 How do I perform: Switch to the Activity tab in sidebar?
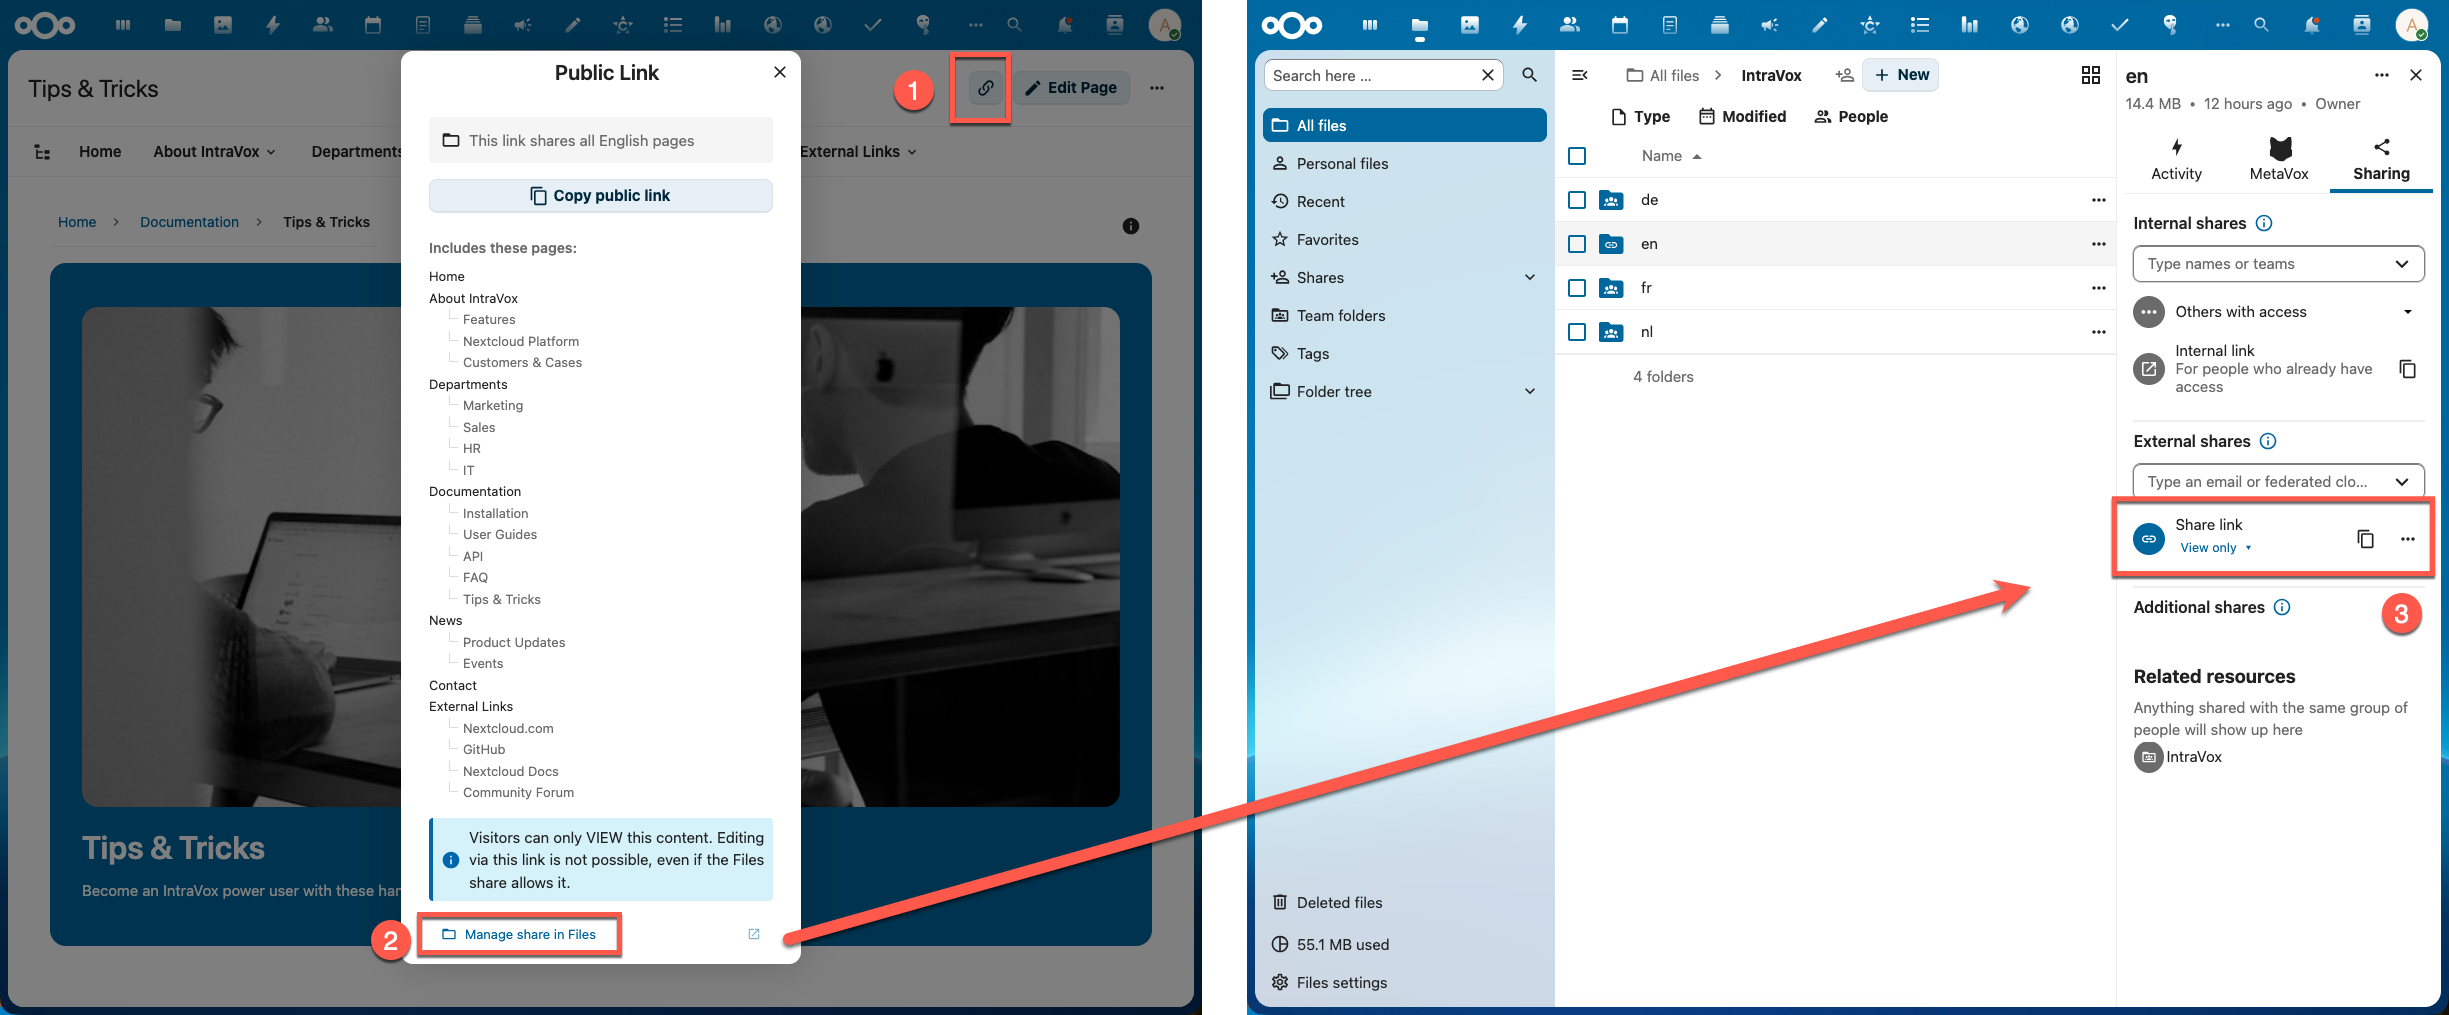pos(2176,160)
